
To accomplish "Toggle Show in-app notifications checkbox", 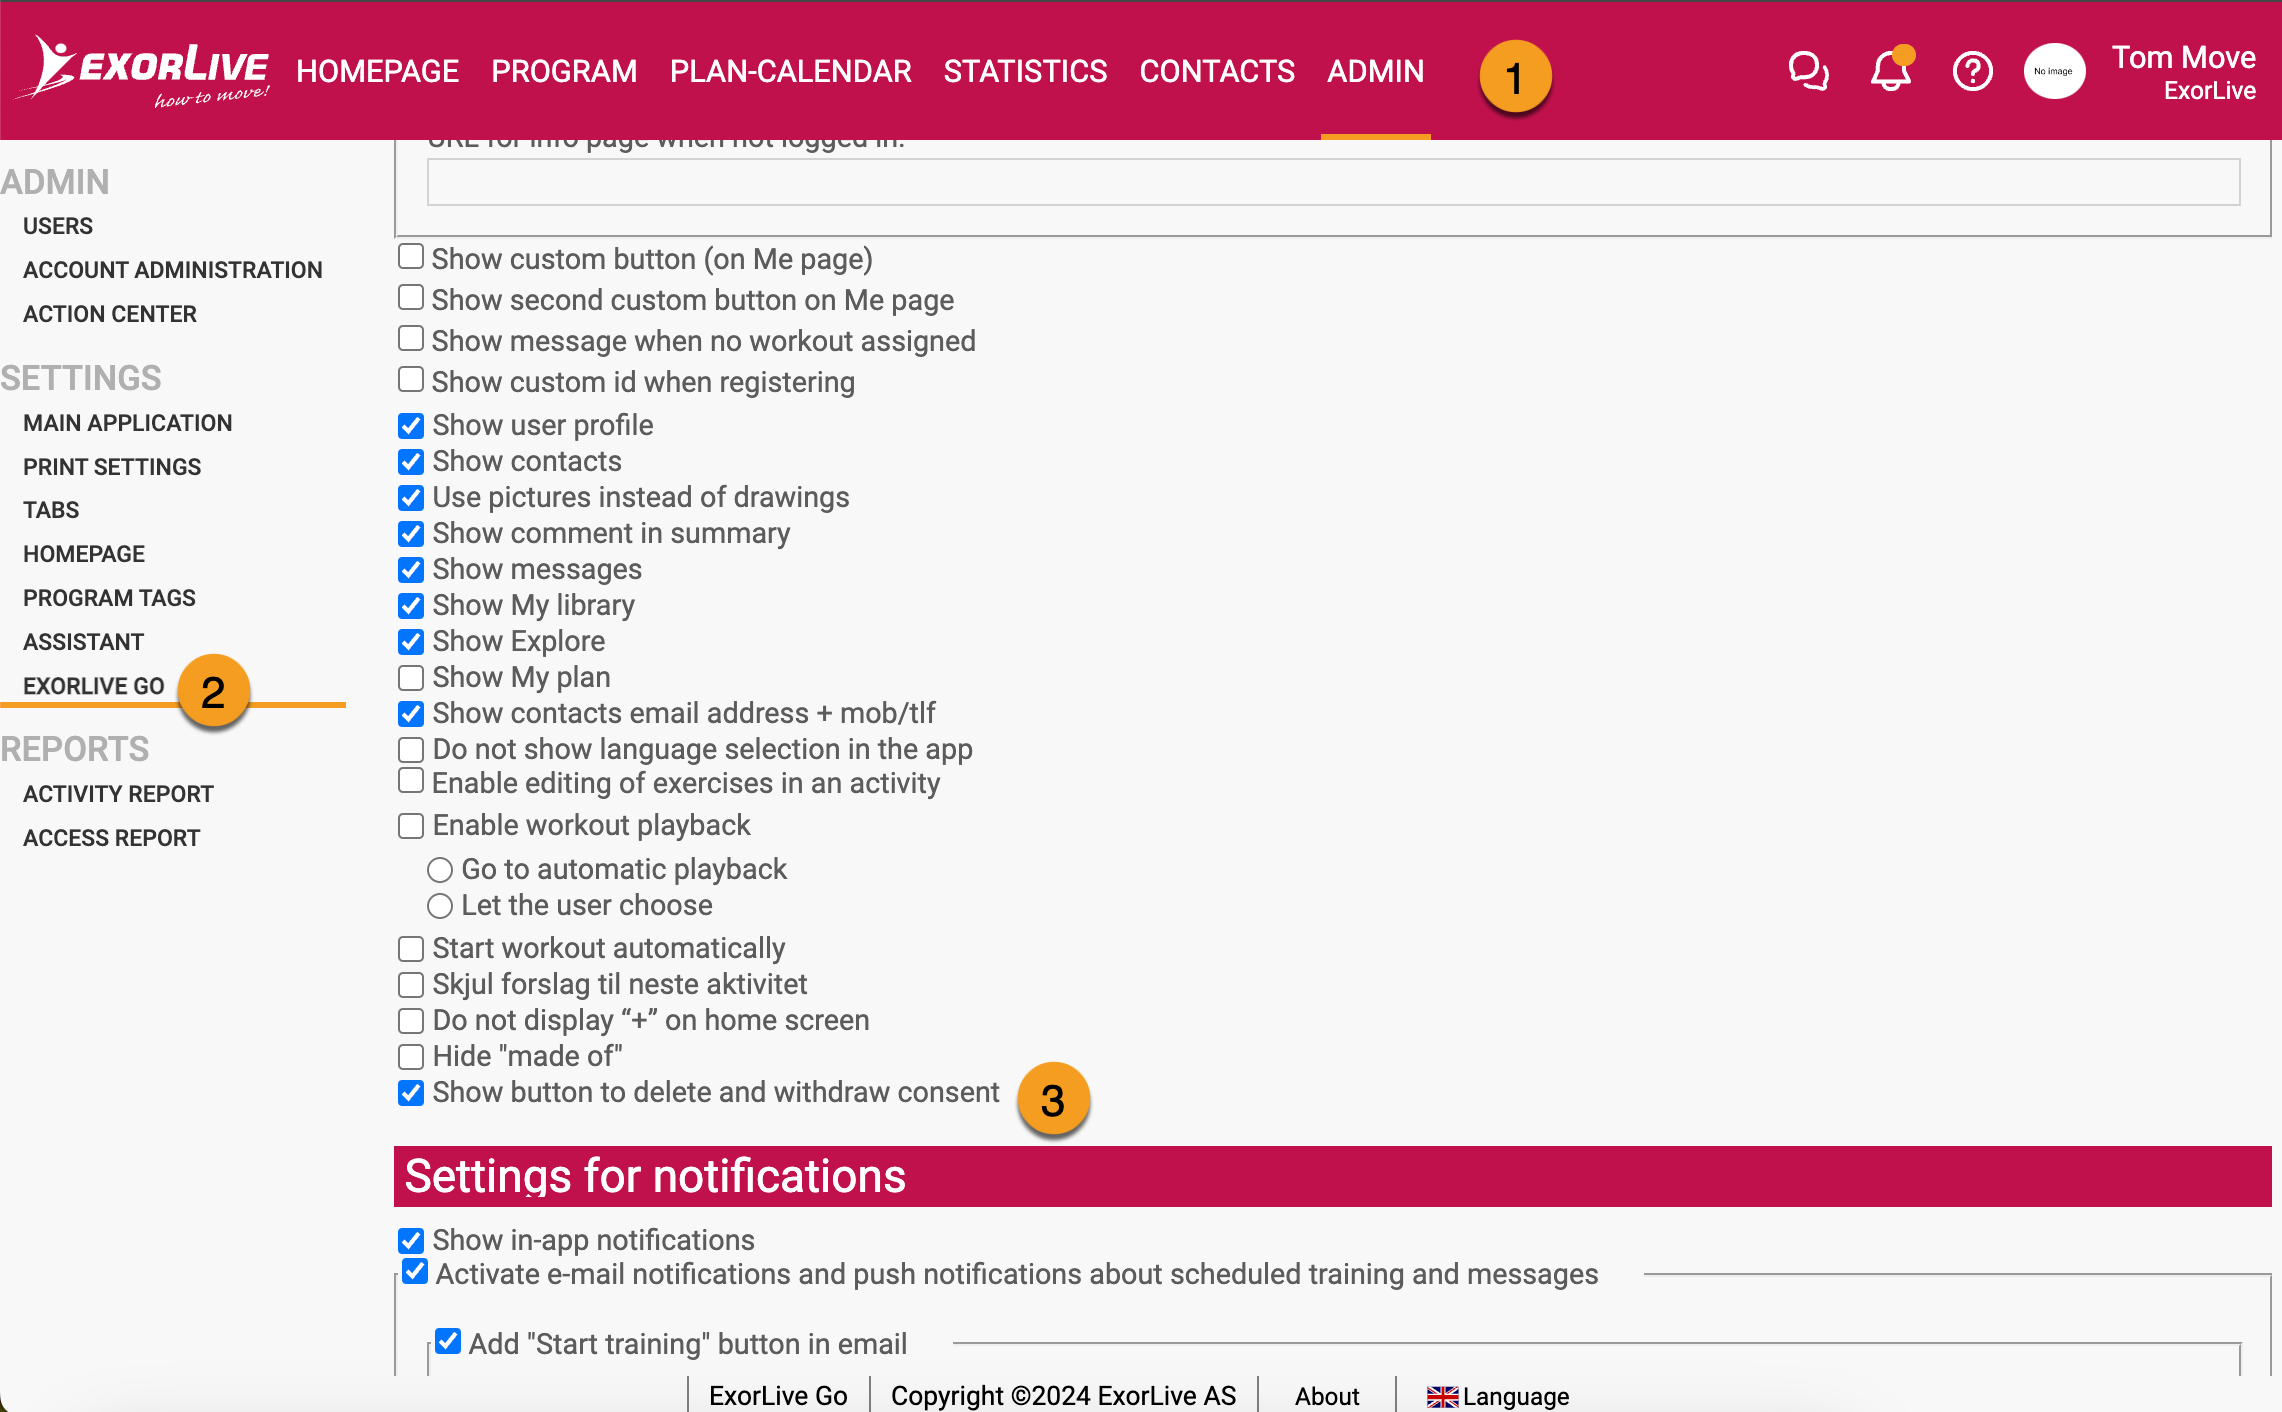I will point(411,1241).
